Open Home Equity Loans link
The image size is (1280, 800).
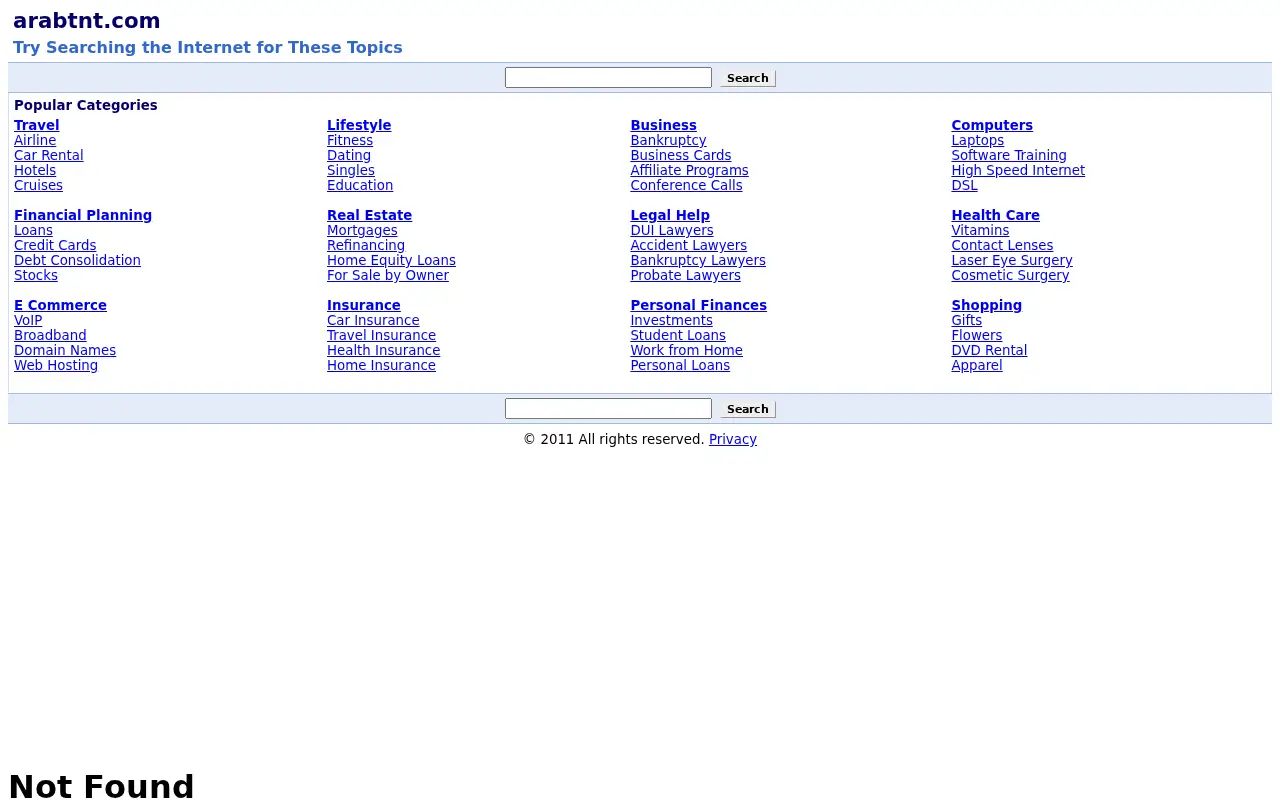pyautogui.click(x=391, y=260)
